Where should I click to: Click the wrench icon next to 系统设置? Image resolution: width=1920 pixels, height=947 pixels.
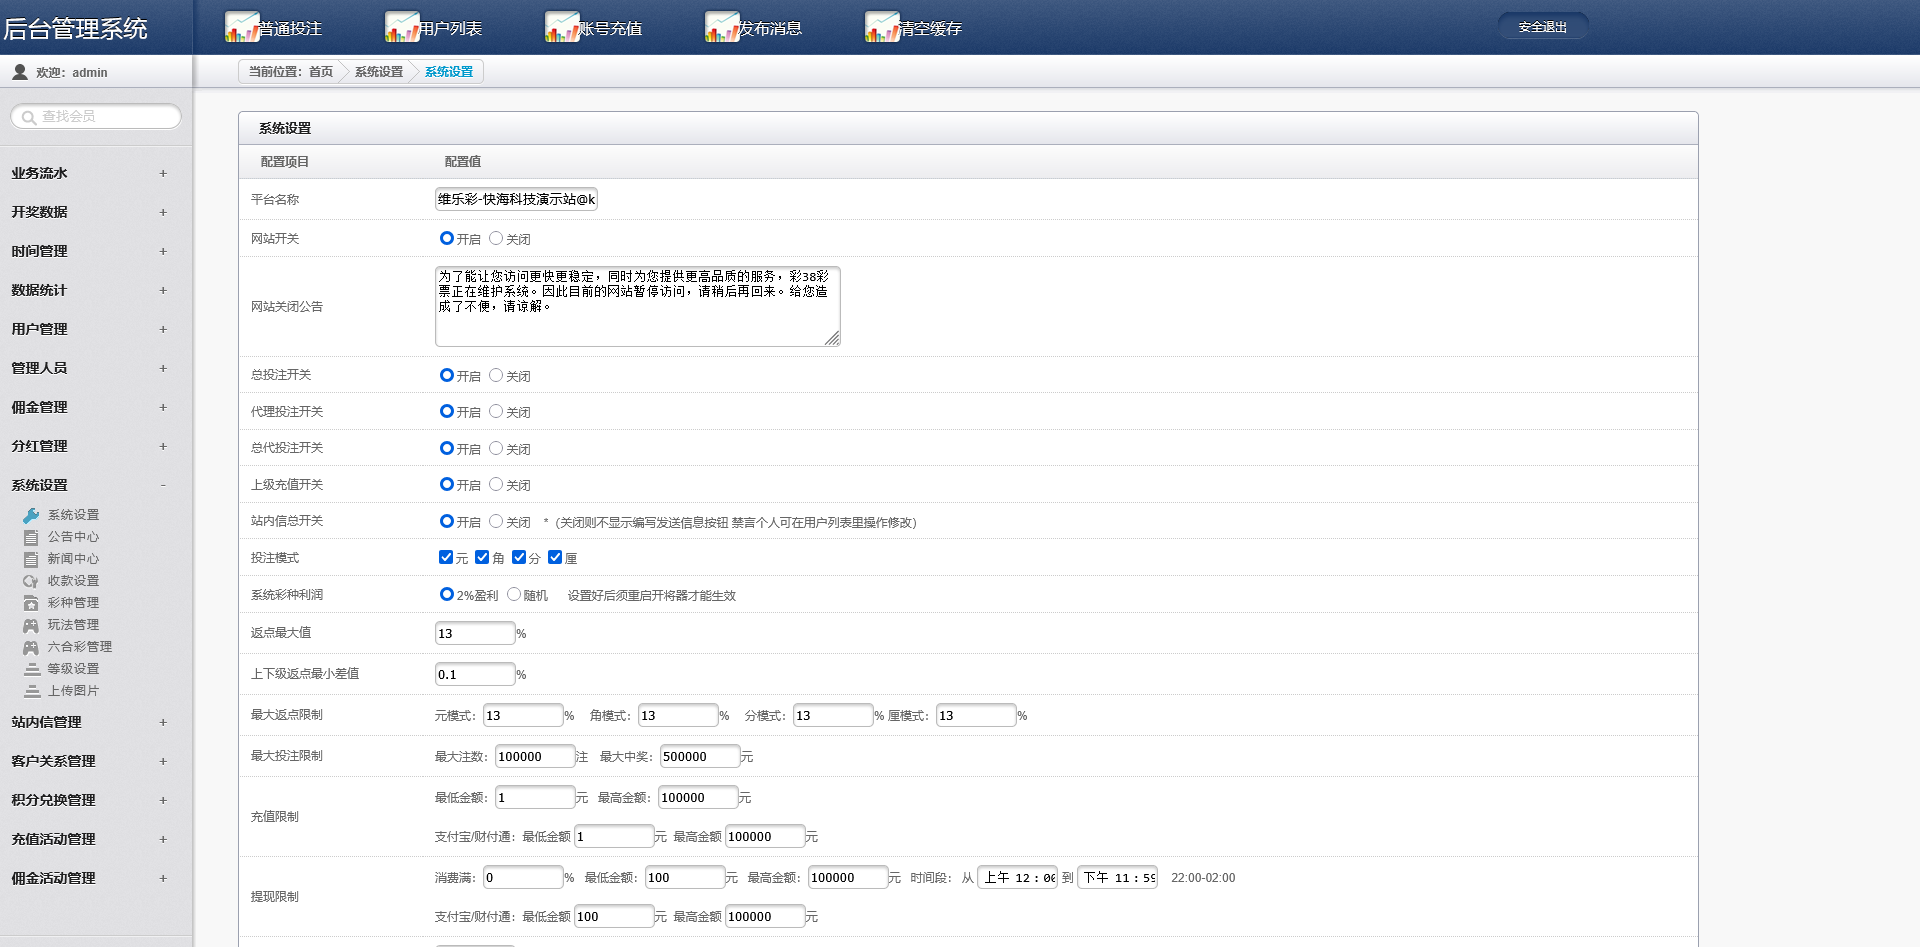31,515
